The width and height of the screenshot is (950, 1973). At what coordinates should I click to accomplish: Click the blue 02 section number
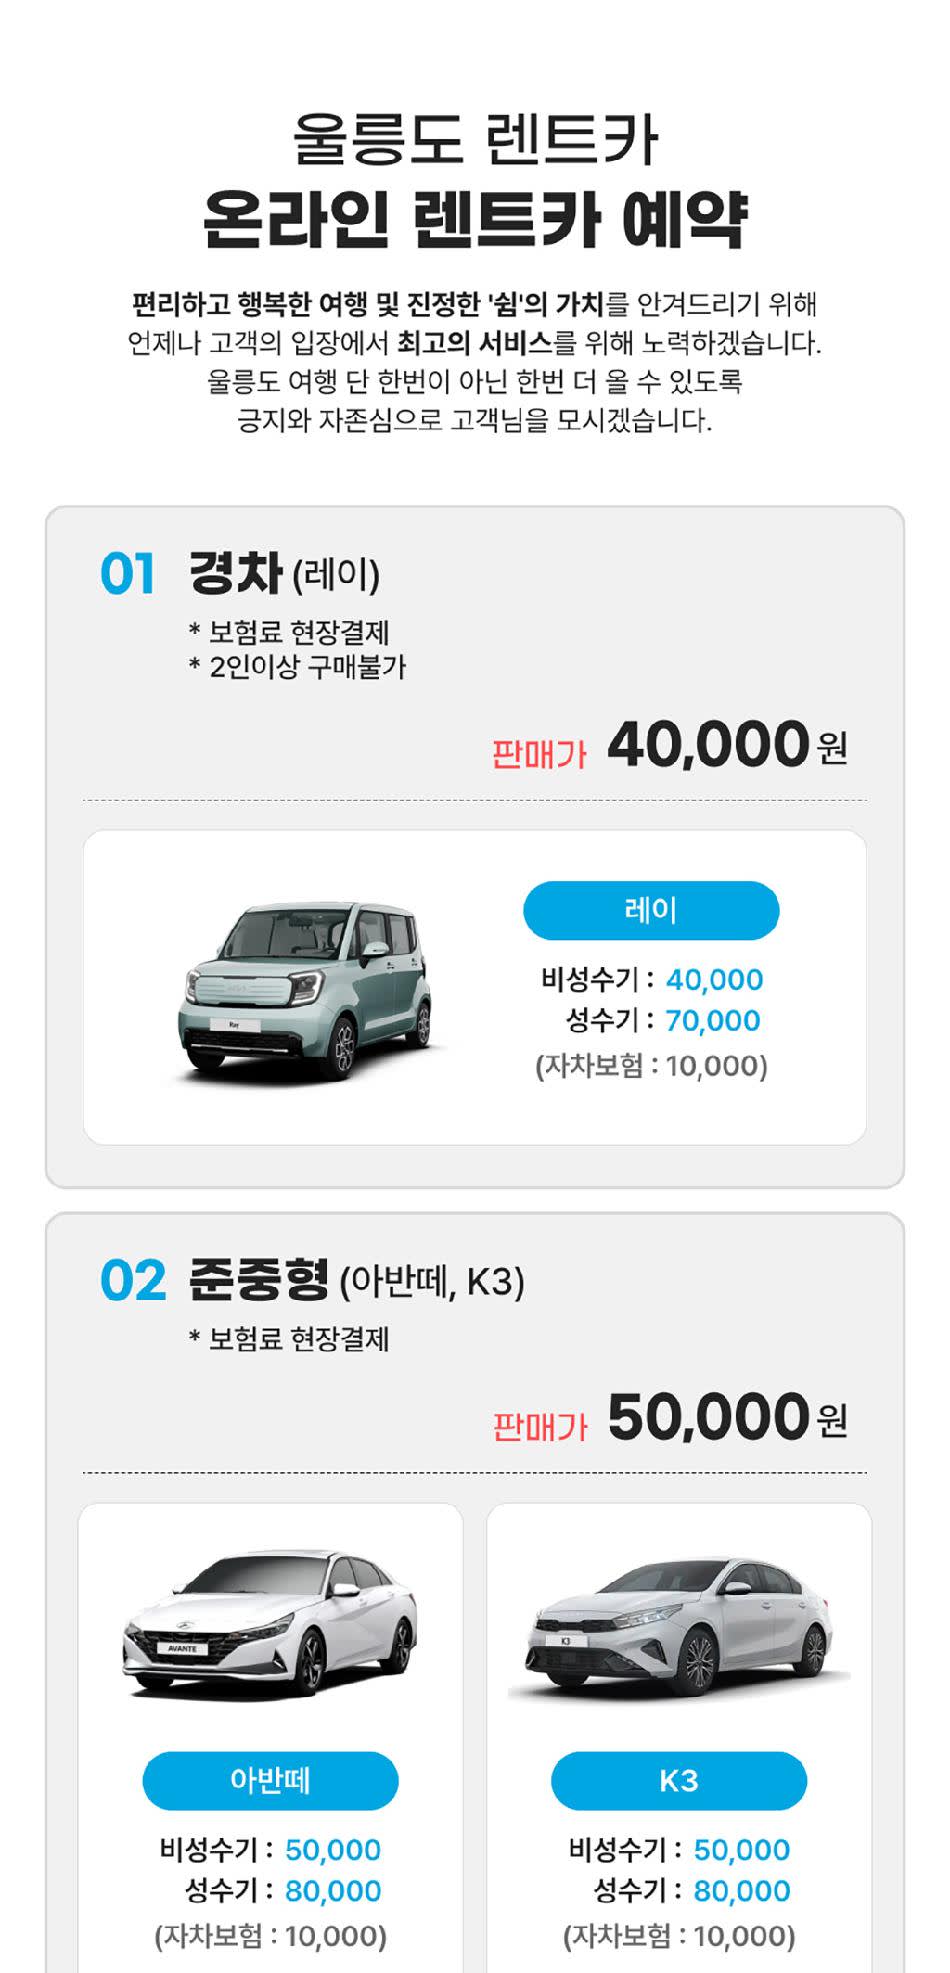click(132, 1281)
